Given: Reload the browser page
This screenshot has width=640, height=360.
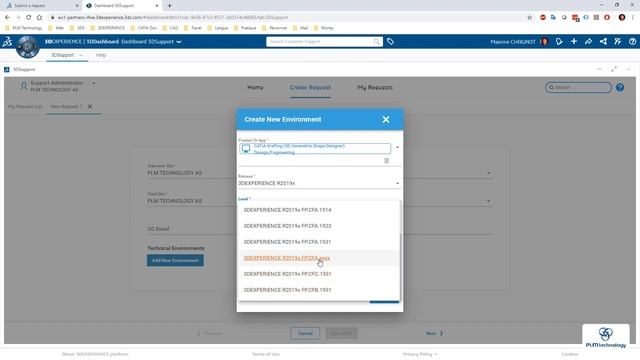Looking at the screenshot, I should click(28, 18).
